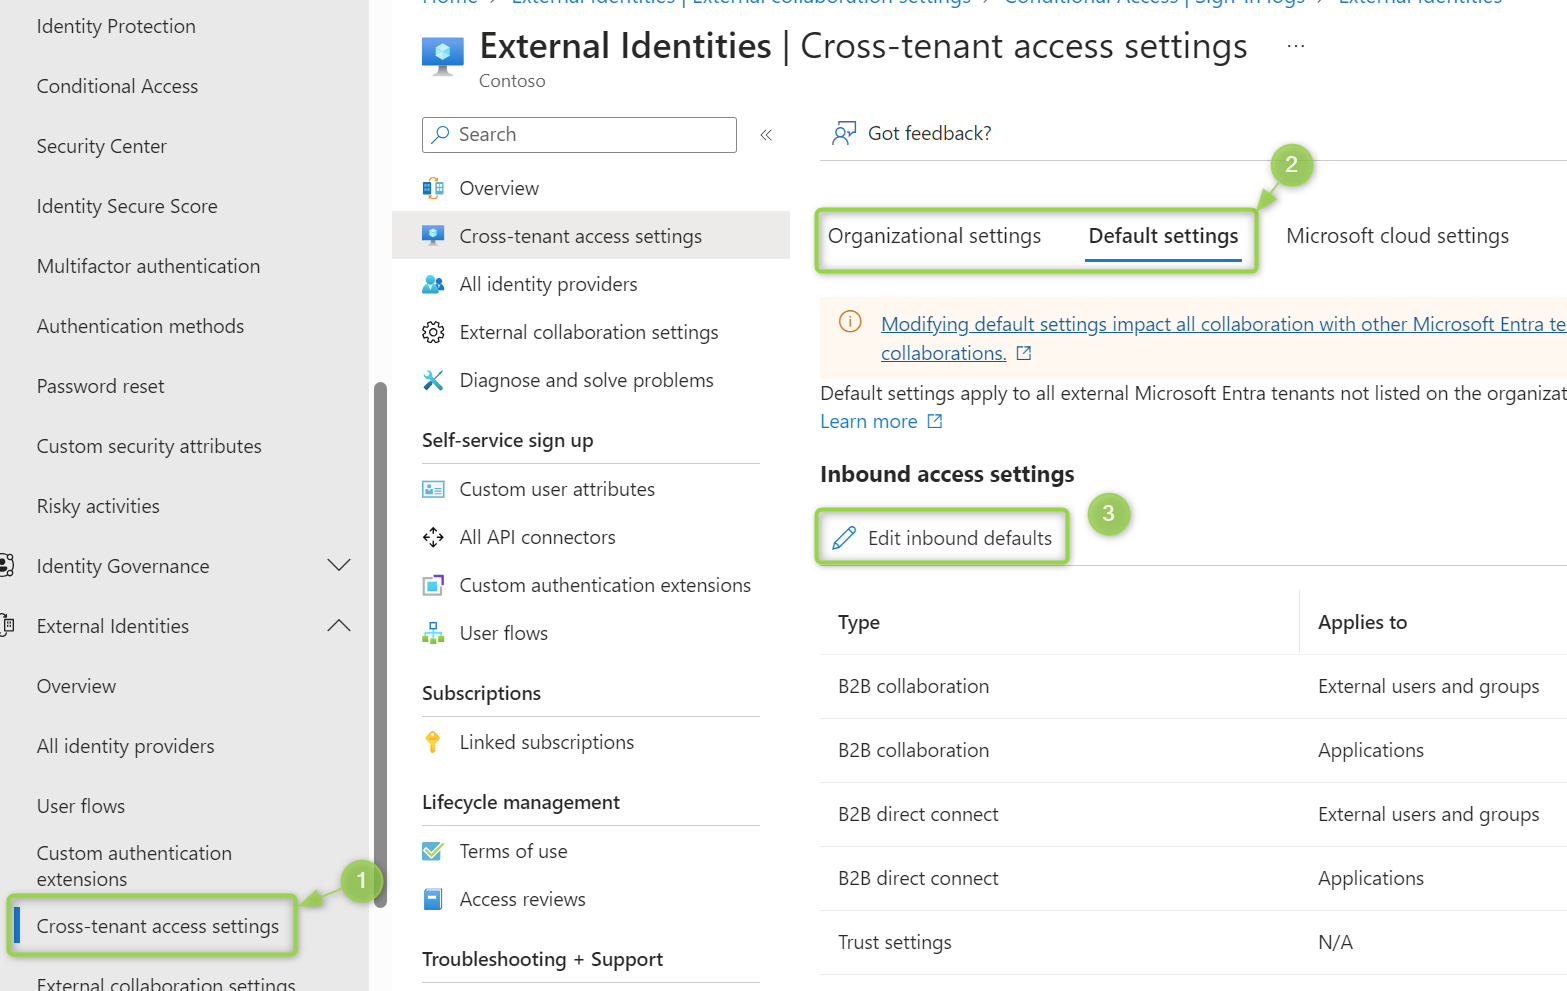The height and width of the screenshot is (991, 1567).
Task: Open Identity Secure Score in left navigation
Action: click(127, 206)
